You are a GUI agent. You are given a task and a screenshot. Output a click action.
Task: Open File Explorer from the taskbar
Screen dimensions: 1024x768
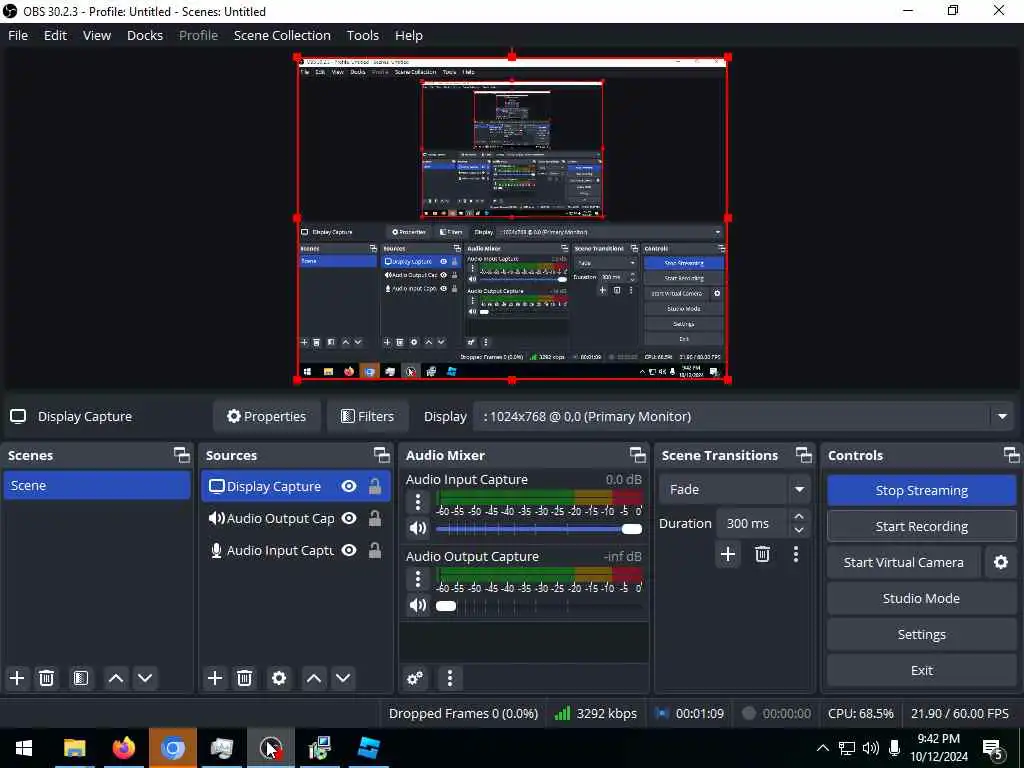tap(74, 748)
